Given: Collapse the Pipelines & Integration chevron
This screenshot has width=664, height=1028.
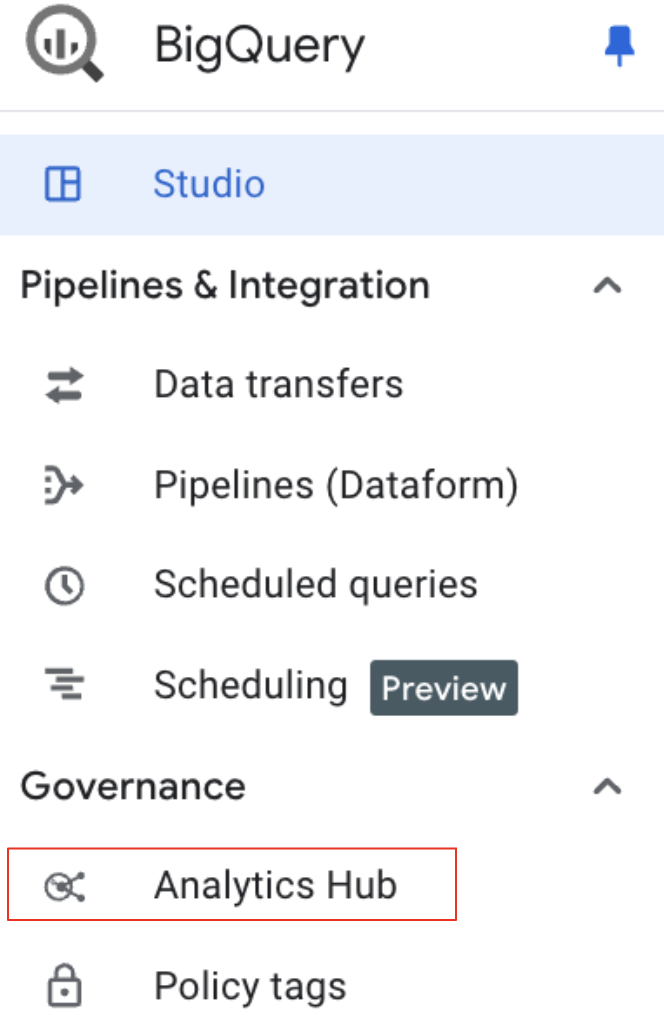Looking at the screenshot, I should click(607, 286).
